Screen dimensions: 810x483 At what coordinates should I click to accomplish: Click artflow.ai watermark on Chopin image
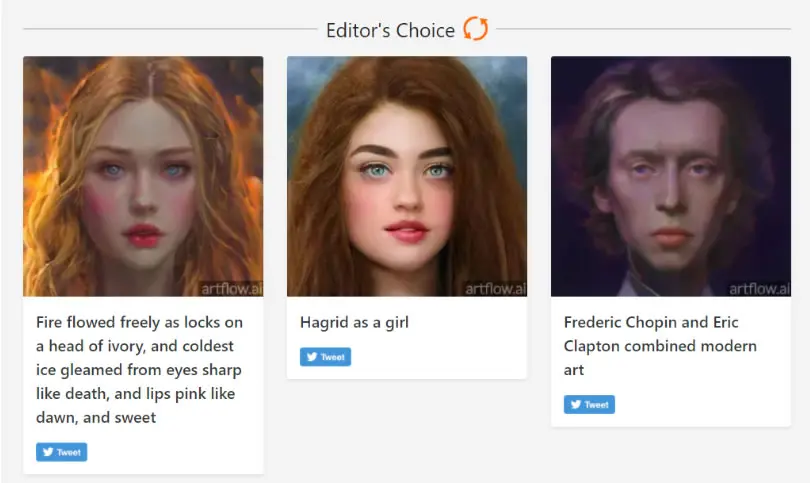(759, 289)
